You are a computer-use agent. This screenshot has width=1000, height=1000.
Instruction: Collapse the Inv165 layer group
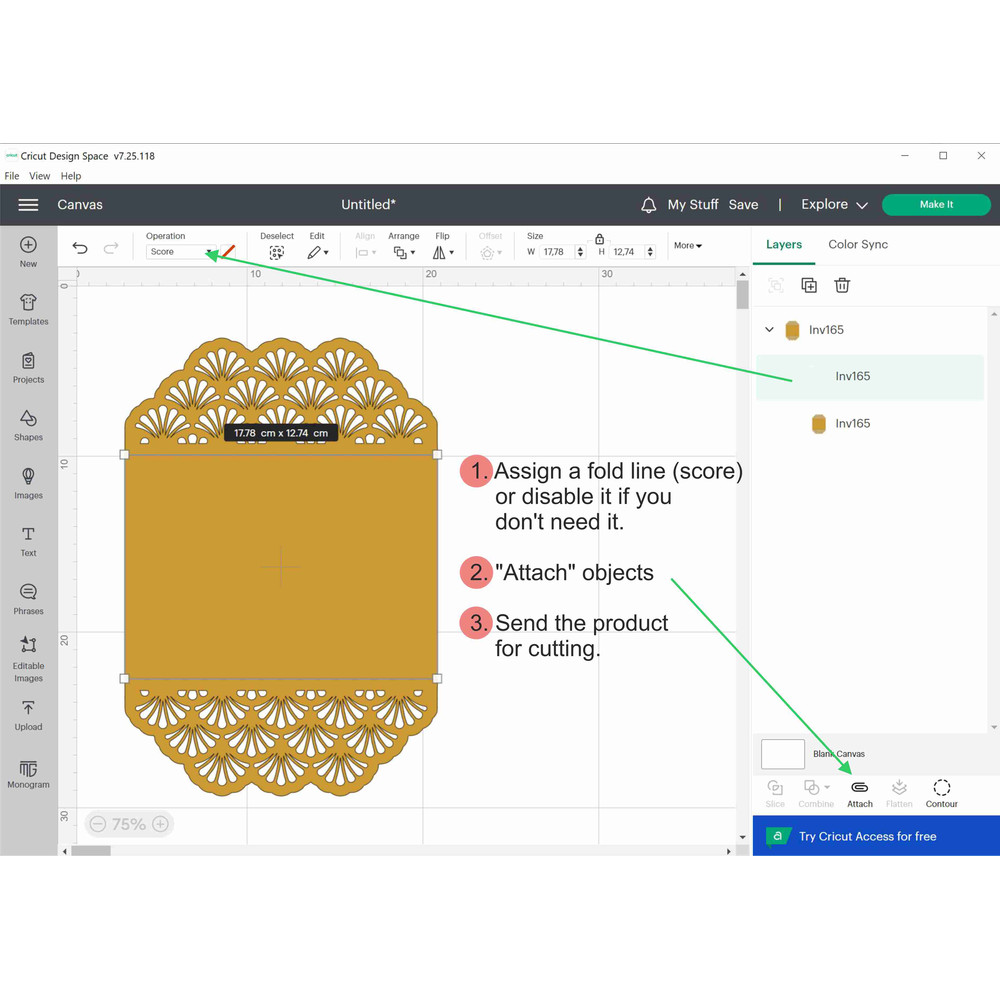coord(769,329)
